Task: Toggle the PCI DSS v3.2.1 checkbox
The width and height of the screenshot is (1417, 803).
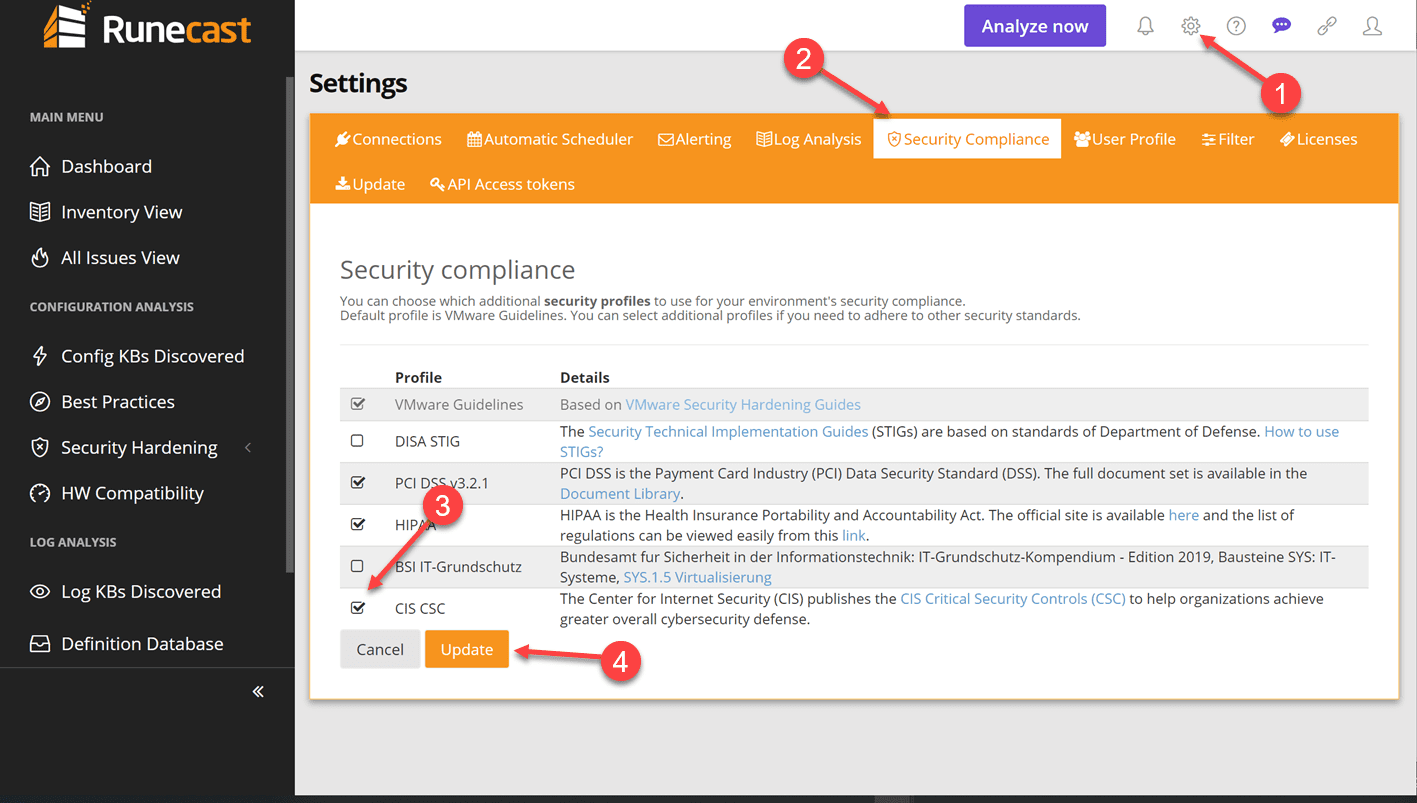Action: (358, 482)
